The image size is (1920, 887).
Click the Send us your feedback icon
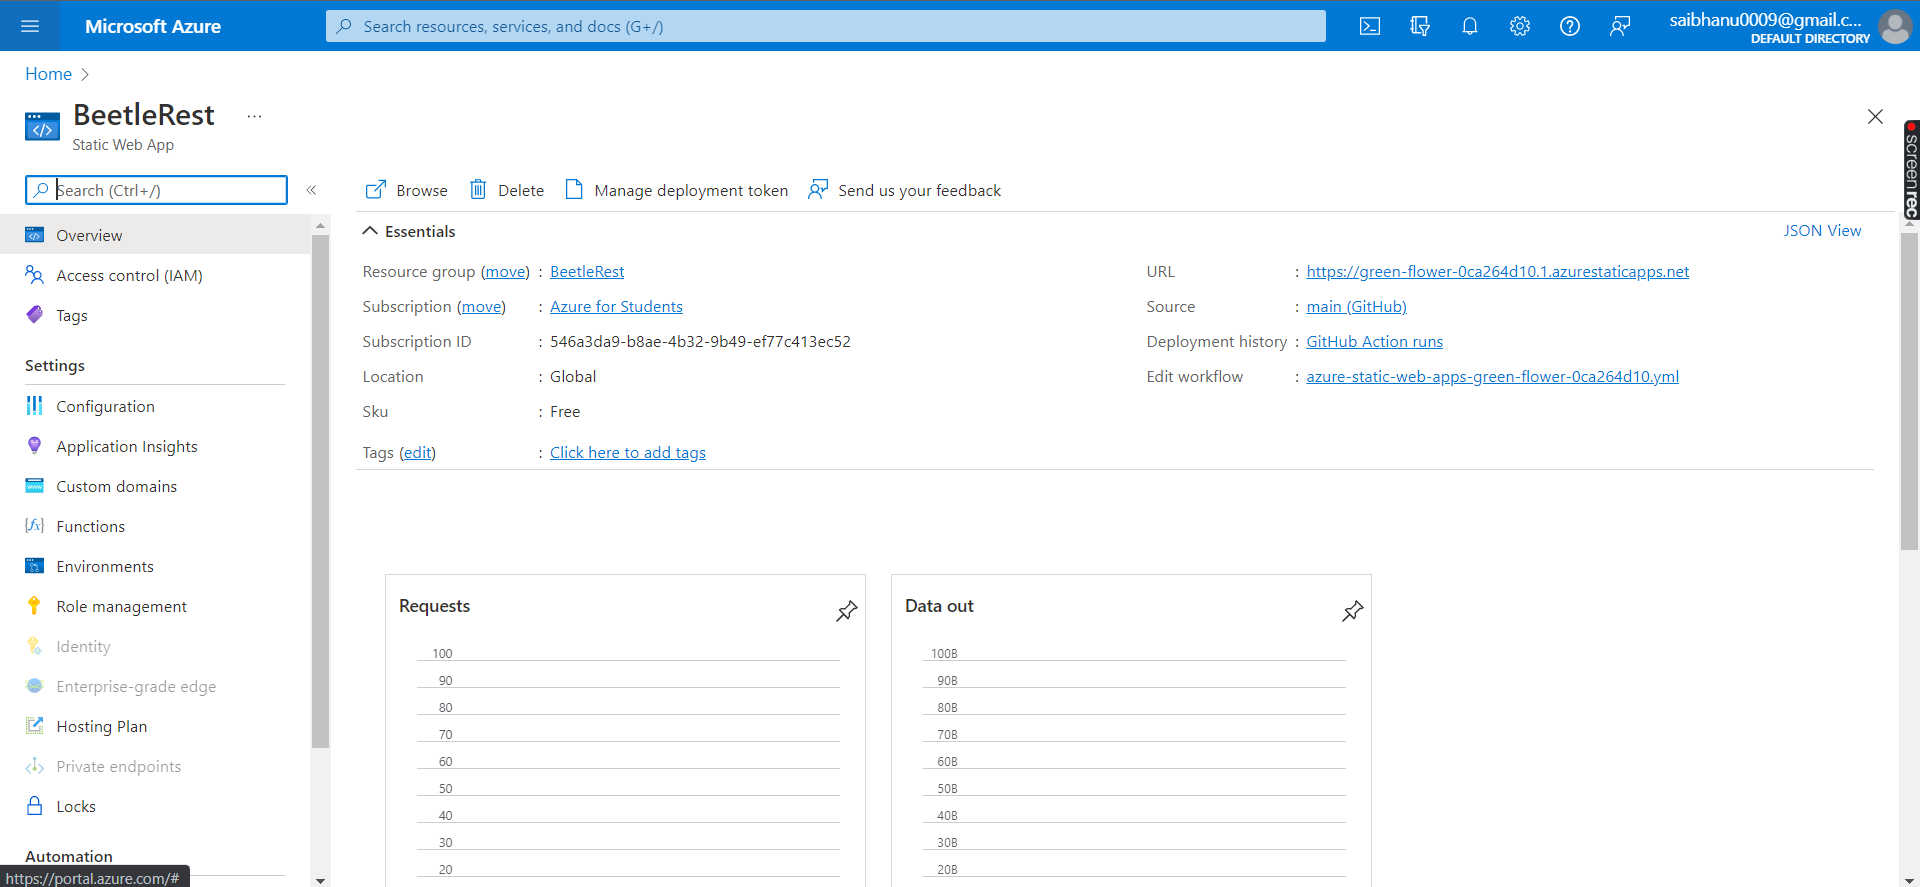[x=818, y=189]
